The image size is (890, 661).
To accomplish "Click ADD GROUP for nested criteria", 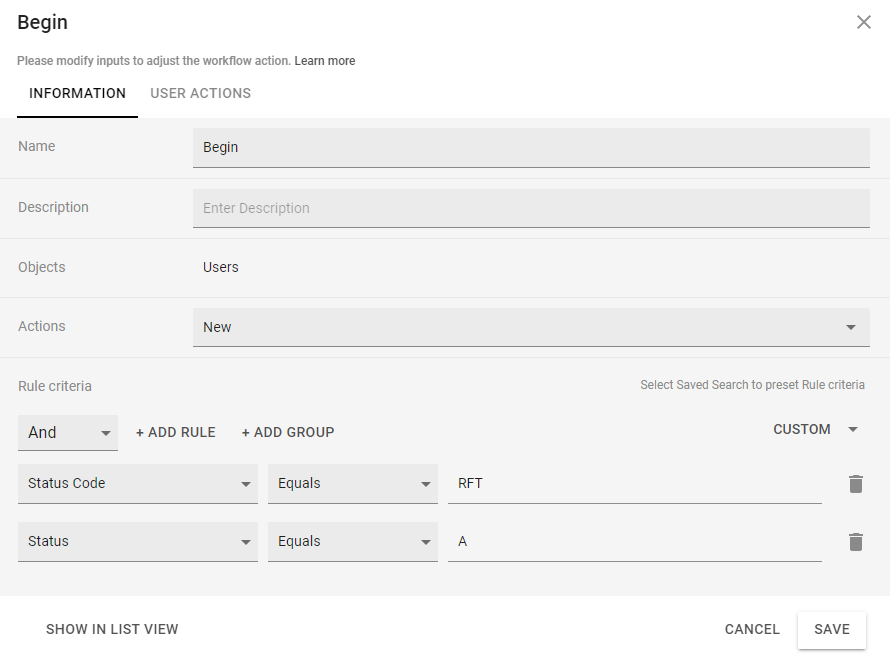I will pyautogui.click(x=287, y=432).
